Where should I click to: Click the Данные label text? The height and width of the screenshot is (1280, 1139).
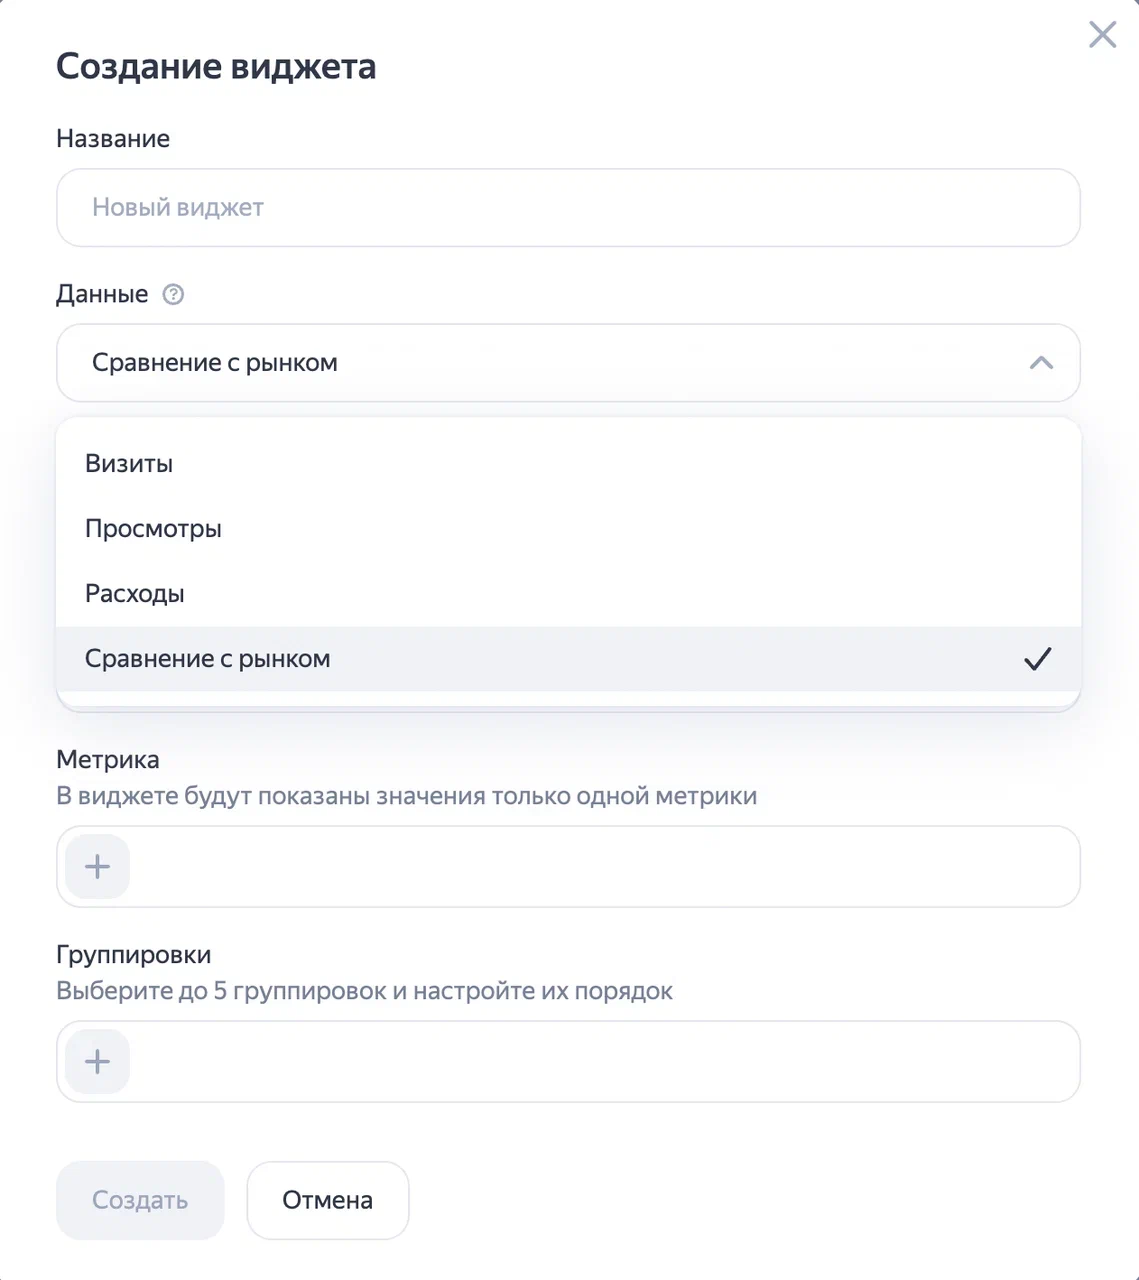[102, 294]
